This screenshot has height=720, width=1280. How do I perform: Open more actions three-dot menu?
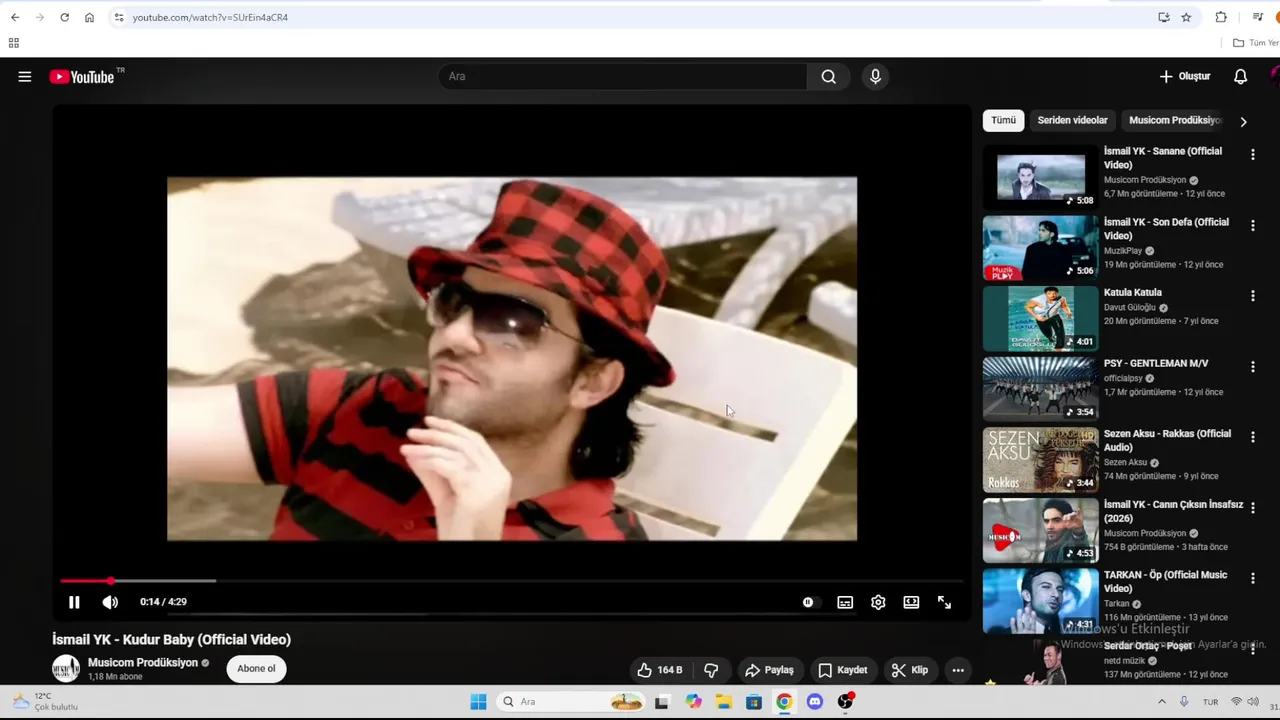point(958,670)
